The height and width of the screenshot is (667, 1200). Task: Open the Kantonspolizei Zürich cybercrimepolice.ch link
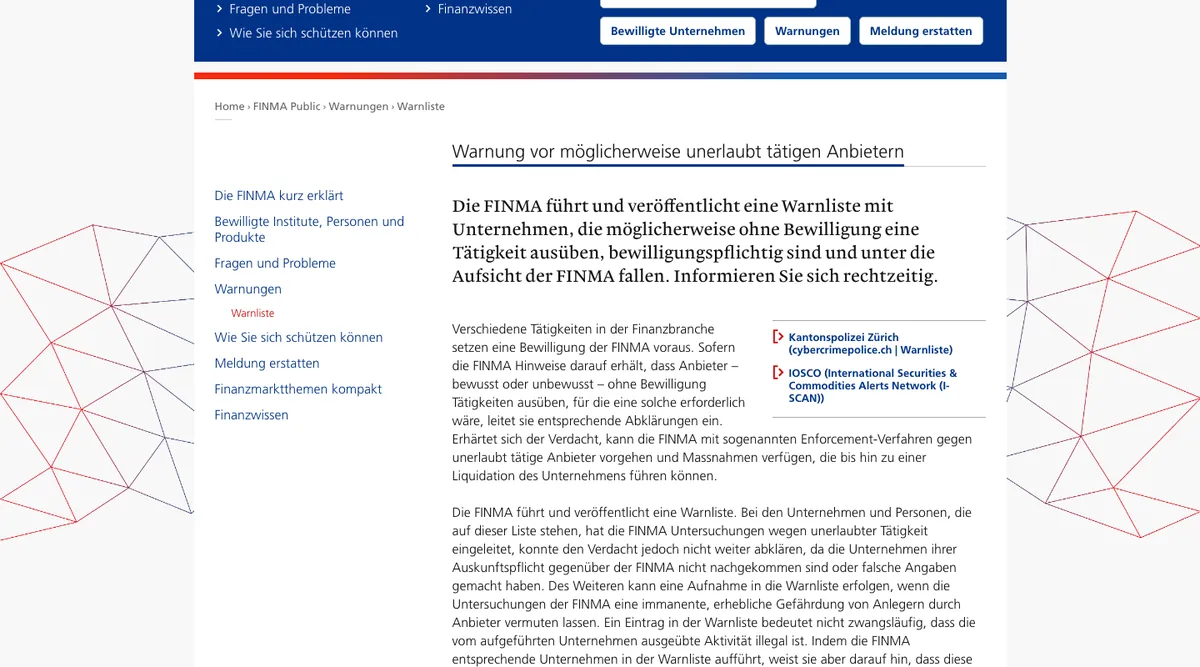click(870, 344)
